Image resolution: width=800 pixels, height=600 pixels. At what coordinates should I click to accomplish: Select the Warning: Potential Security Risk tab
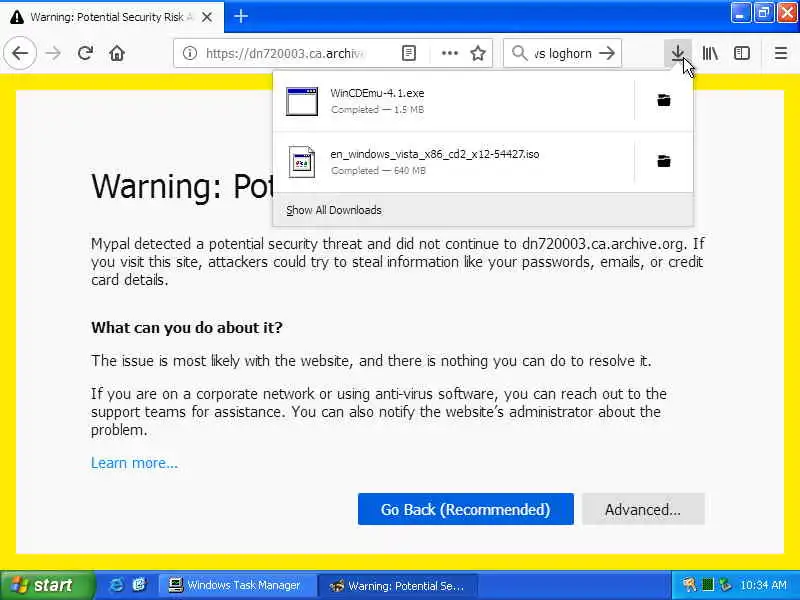coord(112,17)
